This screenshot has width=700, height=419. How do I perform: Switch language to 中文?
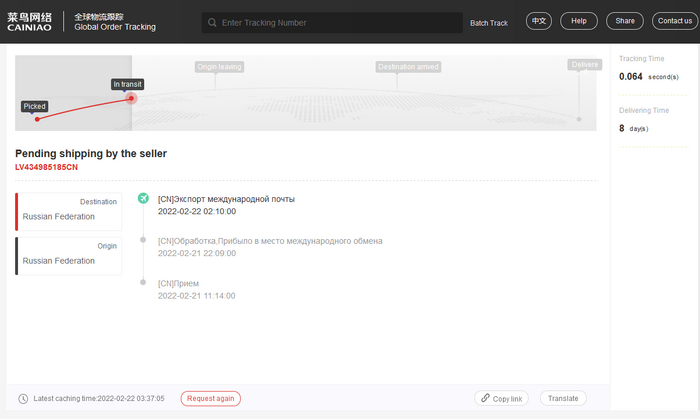pos(539,21)
